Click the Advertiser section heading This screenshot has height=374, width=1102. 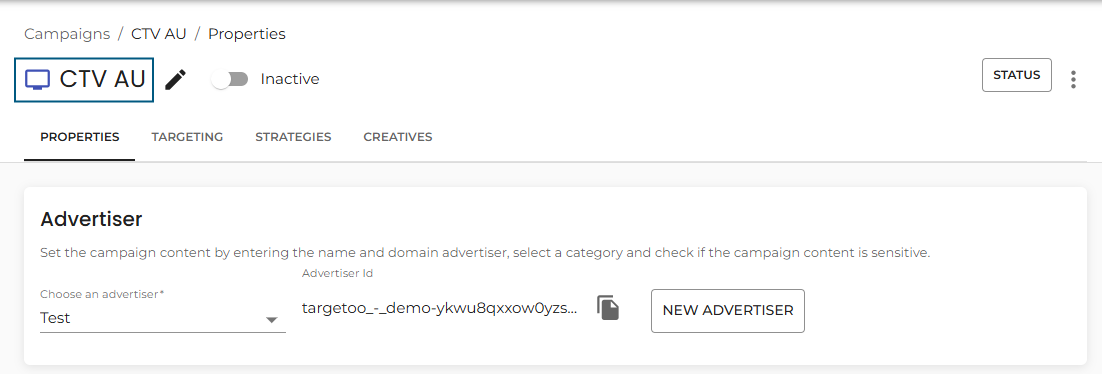(x=91, y=219)
